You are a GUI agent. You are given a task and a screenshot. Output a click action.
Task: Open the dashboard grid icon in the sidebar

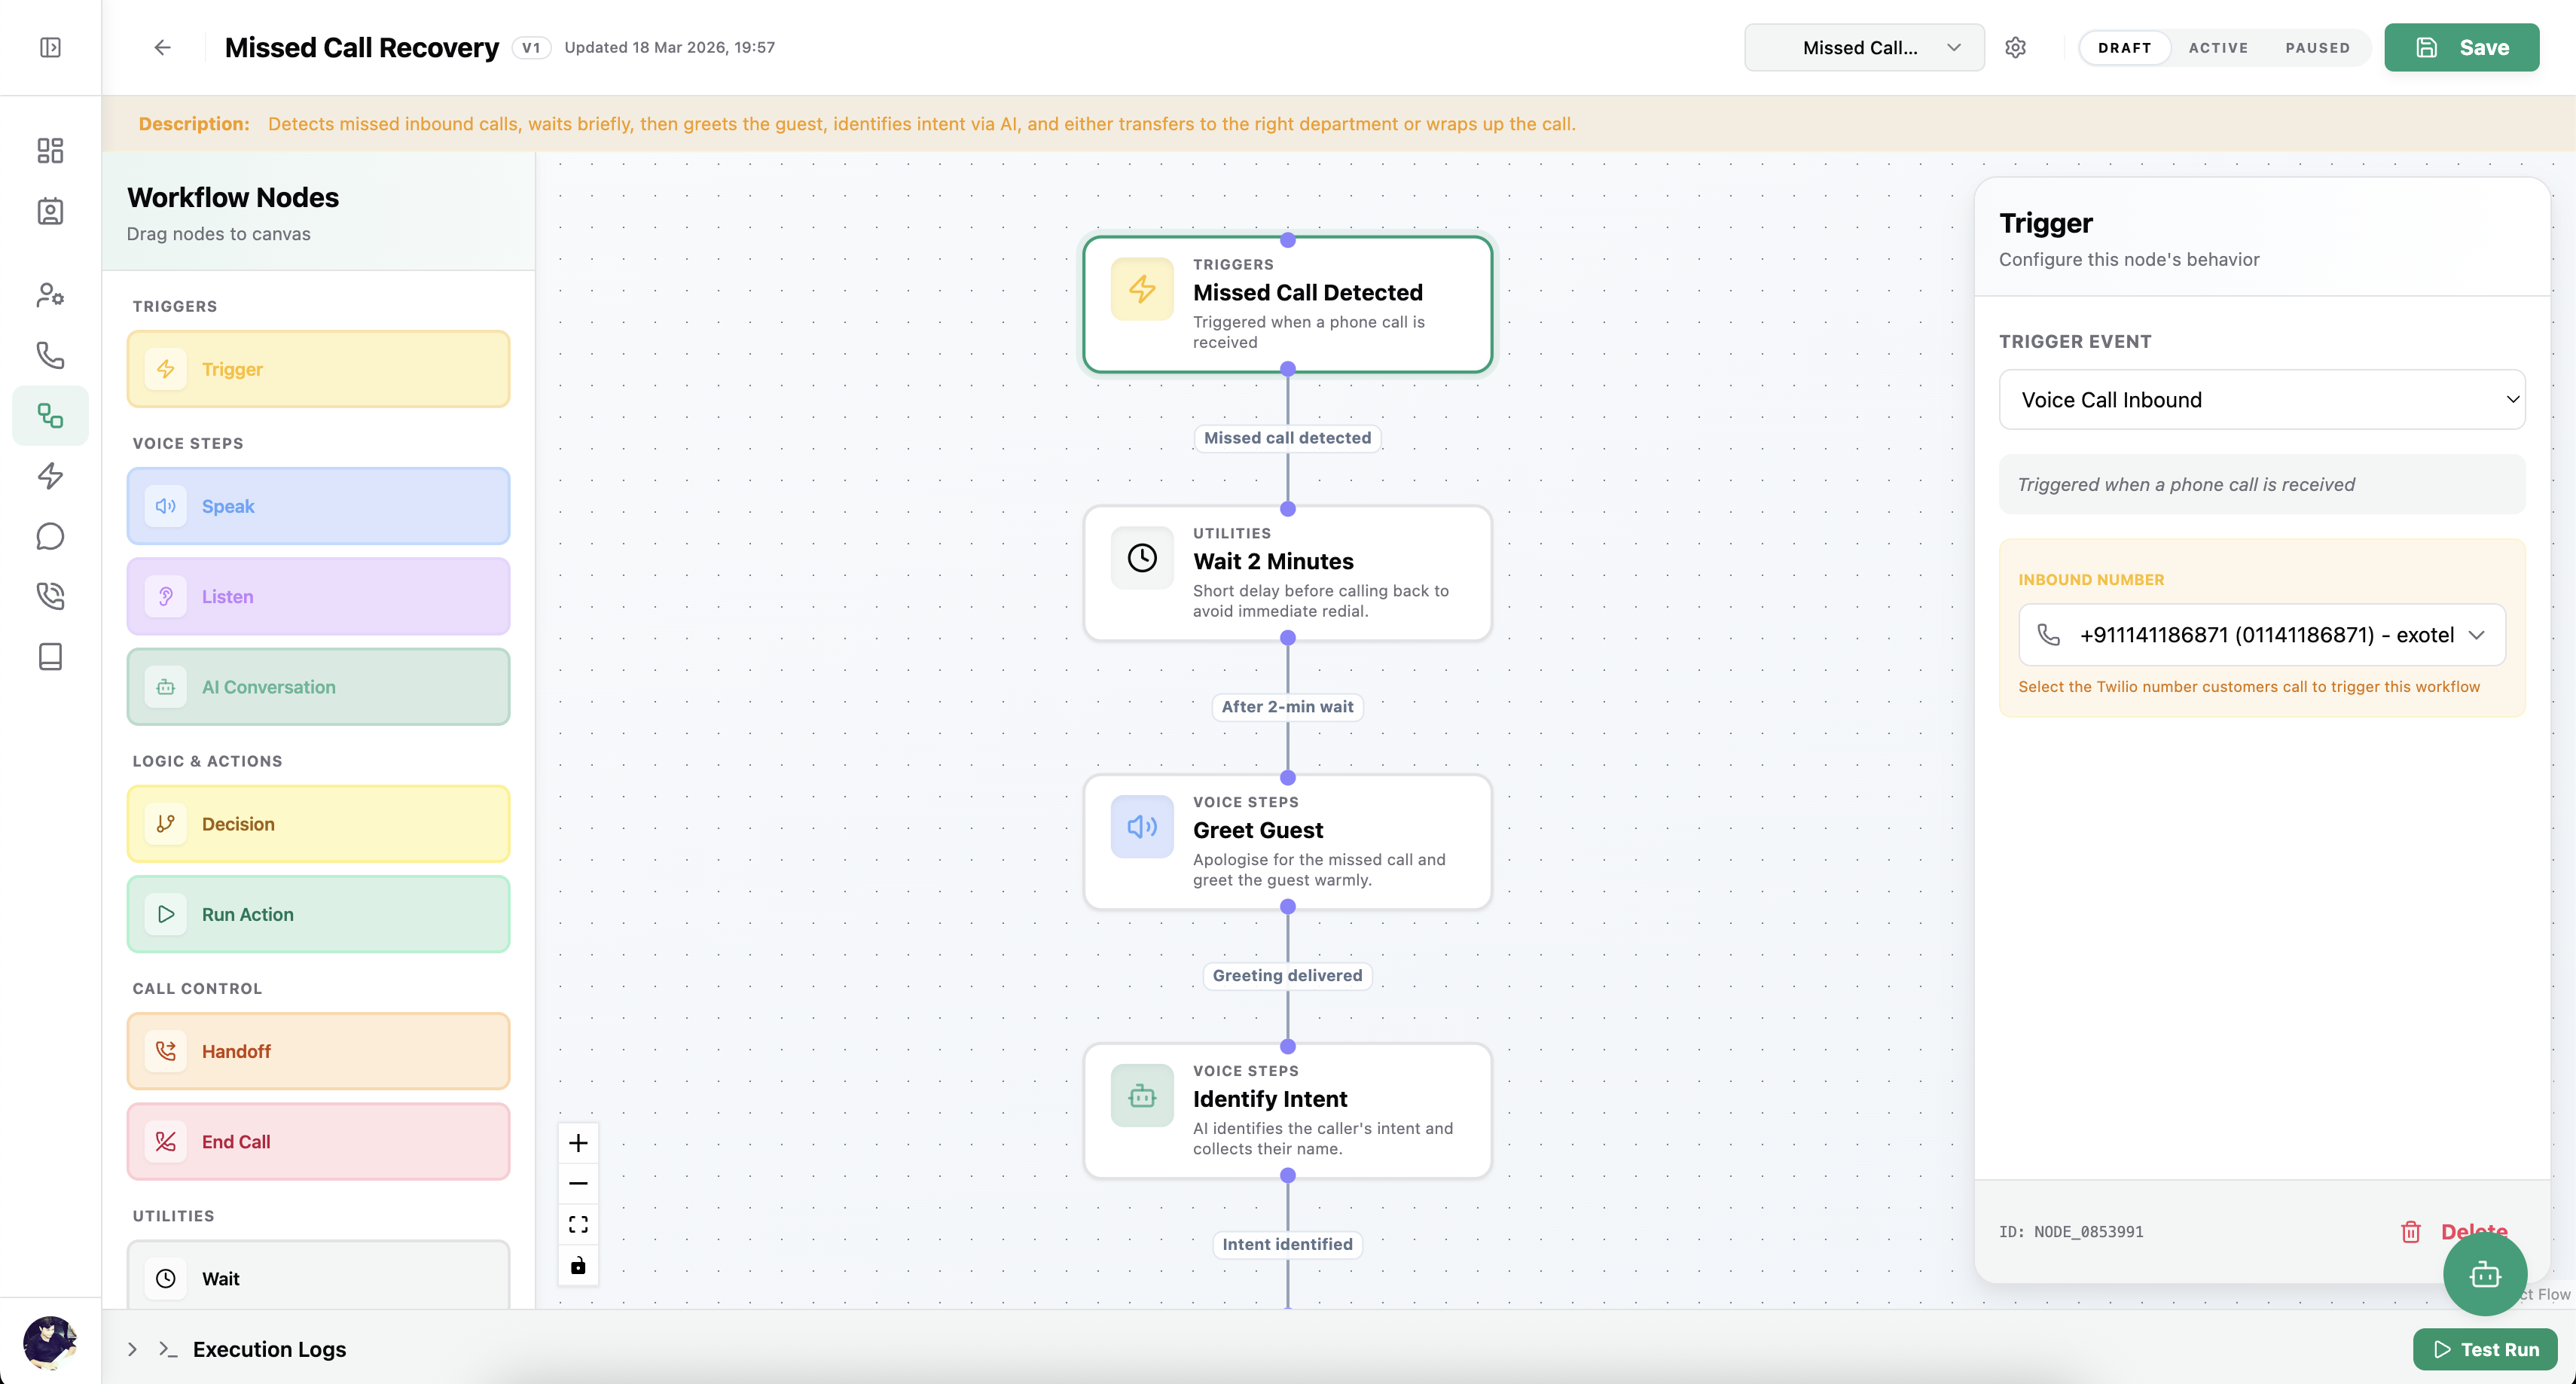tap(50, 150)
